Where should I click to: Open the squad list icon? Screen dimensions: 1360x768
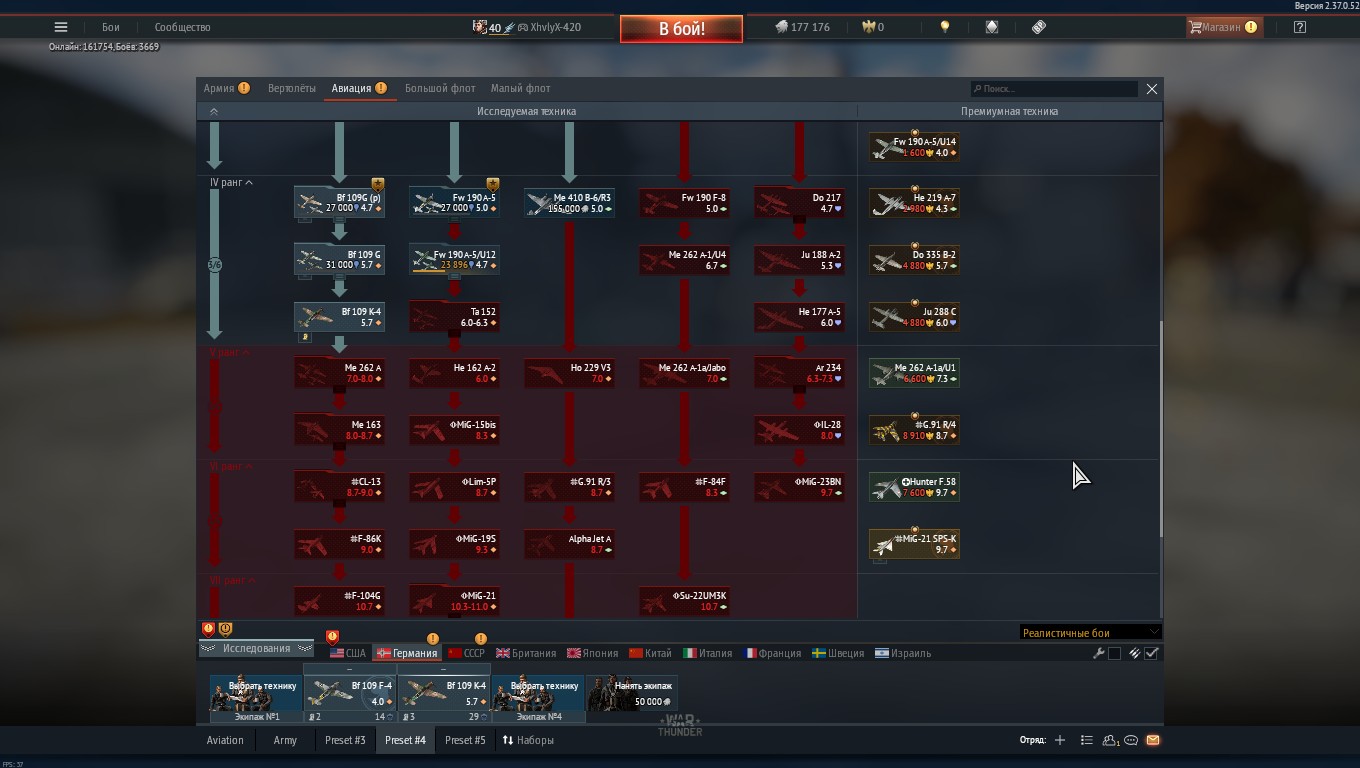(x=1087, y=740)
